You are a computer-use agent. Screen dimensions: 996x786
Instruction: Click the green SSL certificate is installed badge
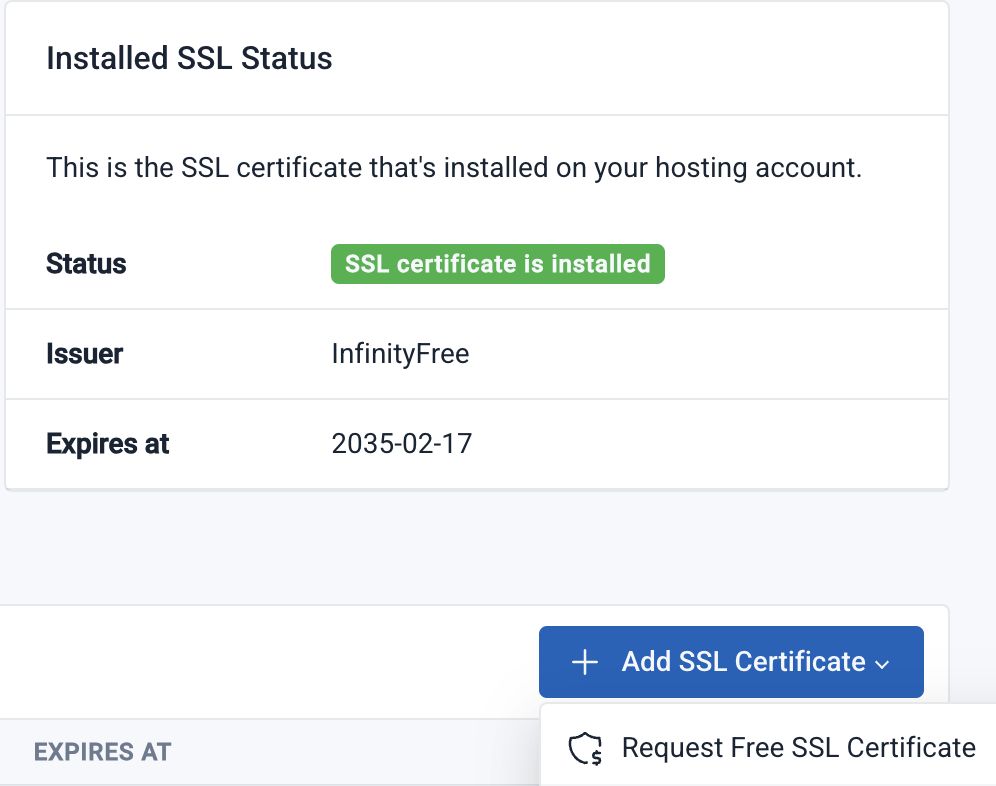point(497,264)
